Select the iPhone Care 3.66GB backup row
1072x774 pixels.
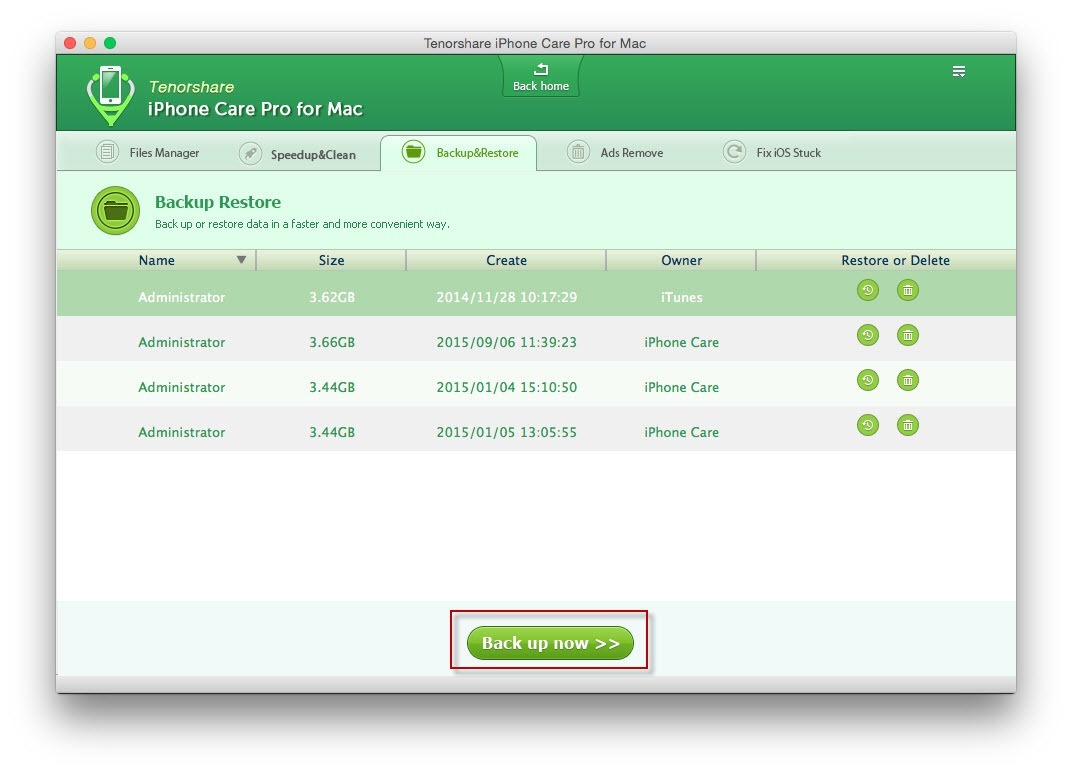pos(450,342)
